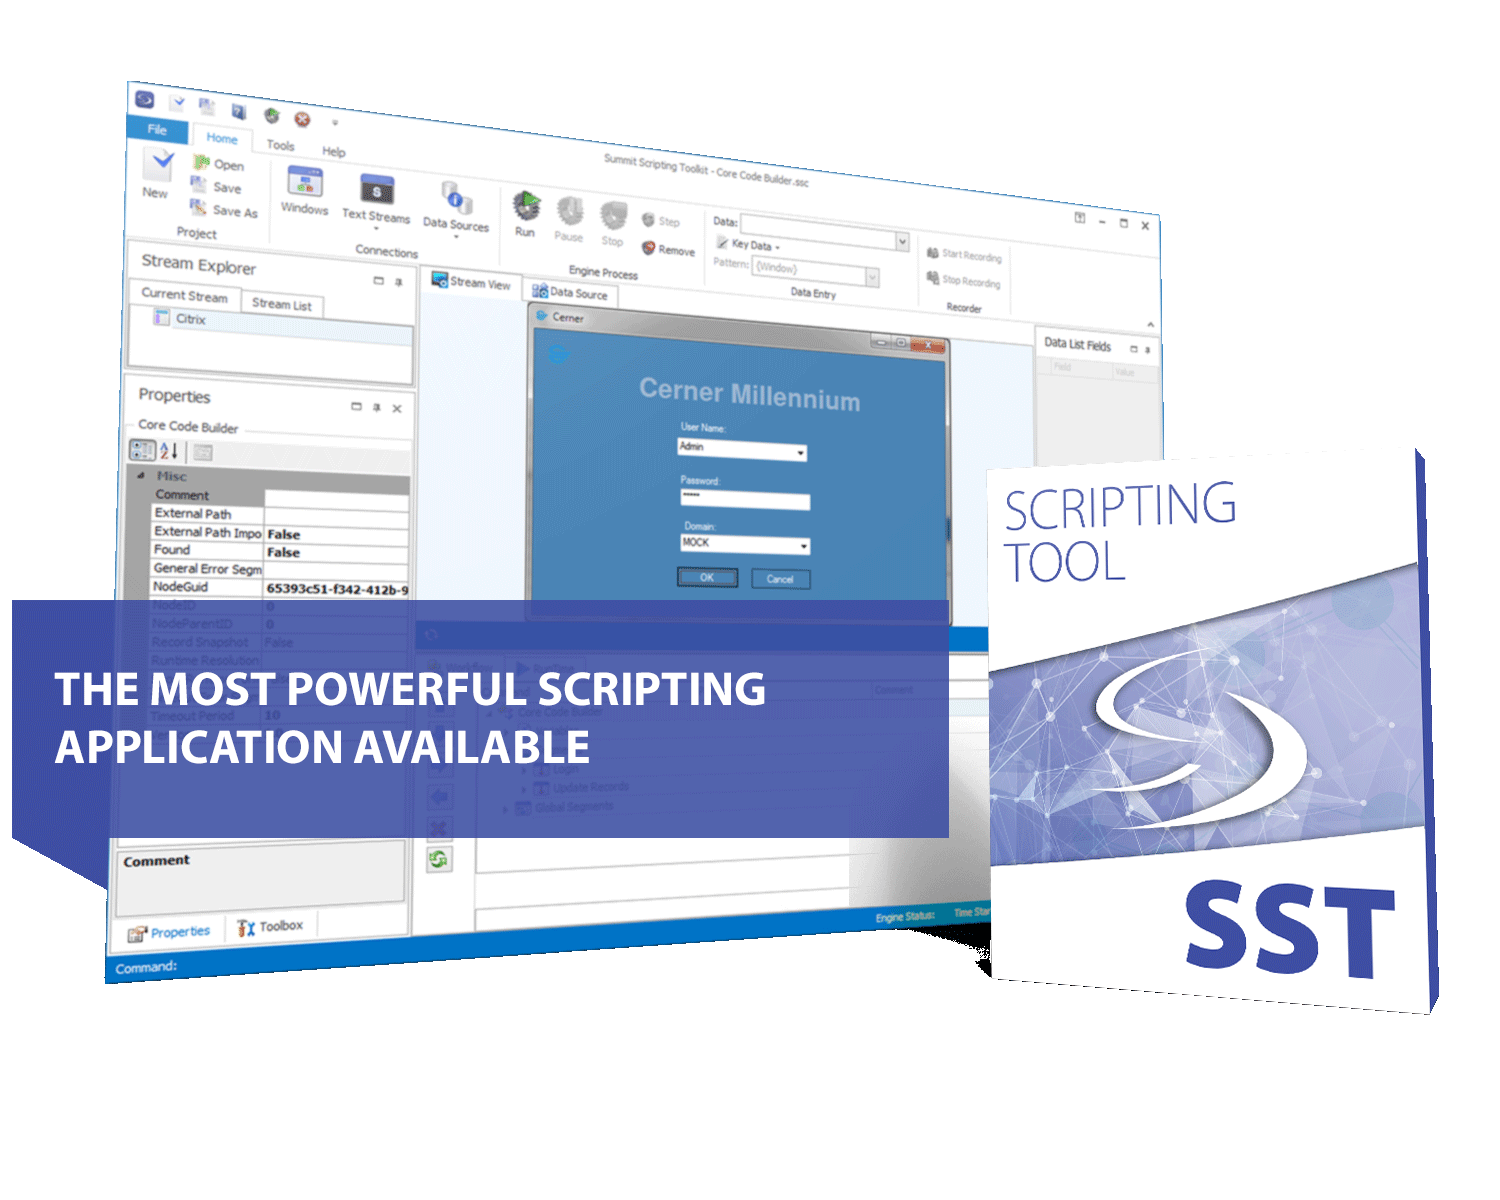Switch to the Toolbox bottom tab
This screenshot has height=1200, width=1500.
click(270, 927)
